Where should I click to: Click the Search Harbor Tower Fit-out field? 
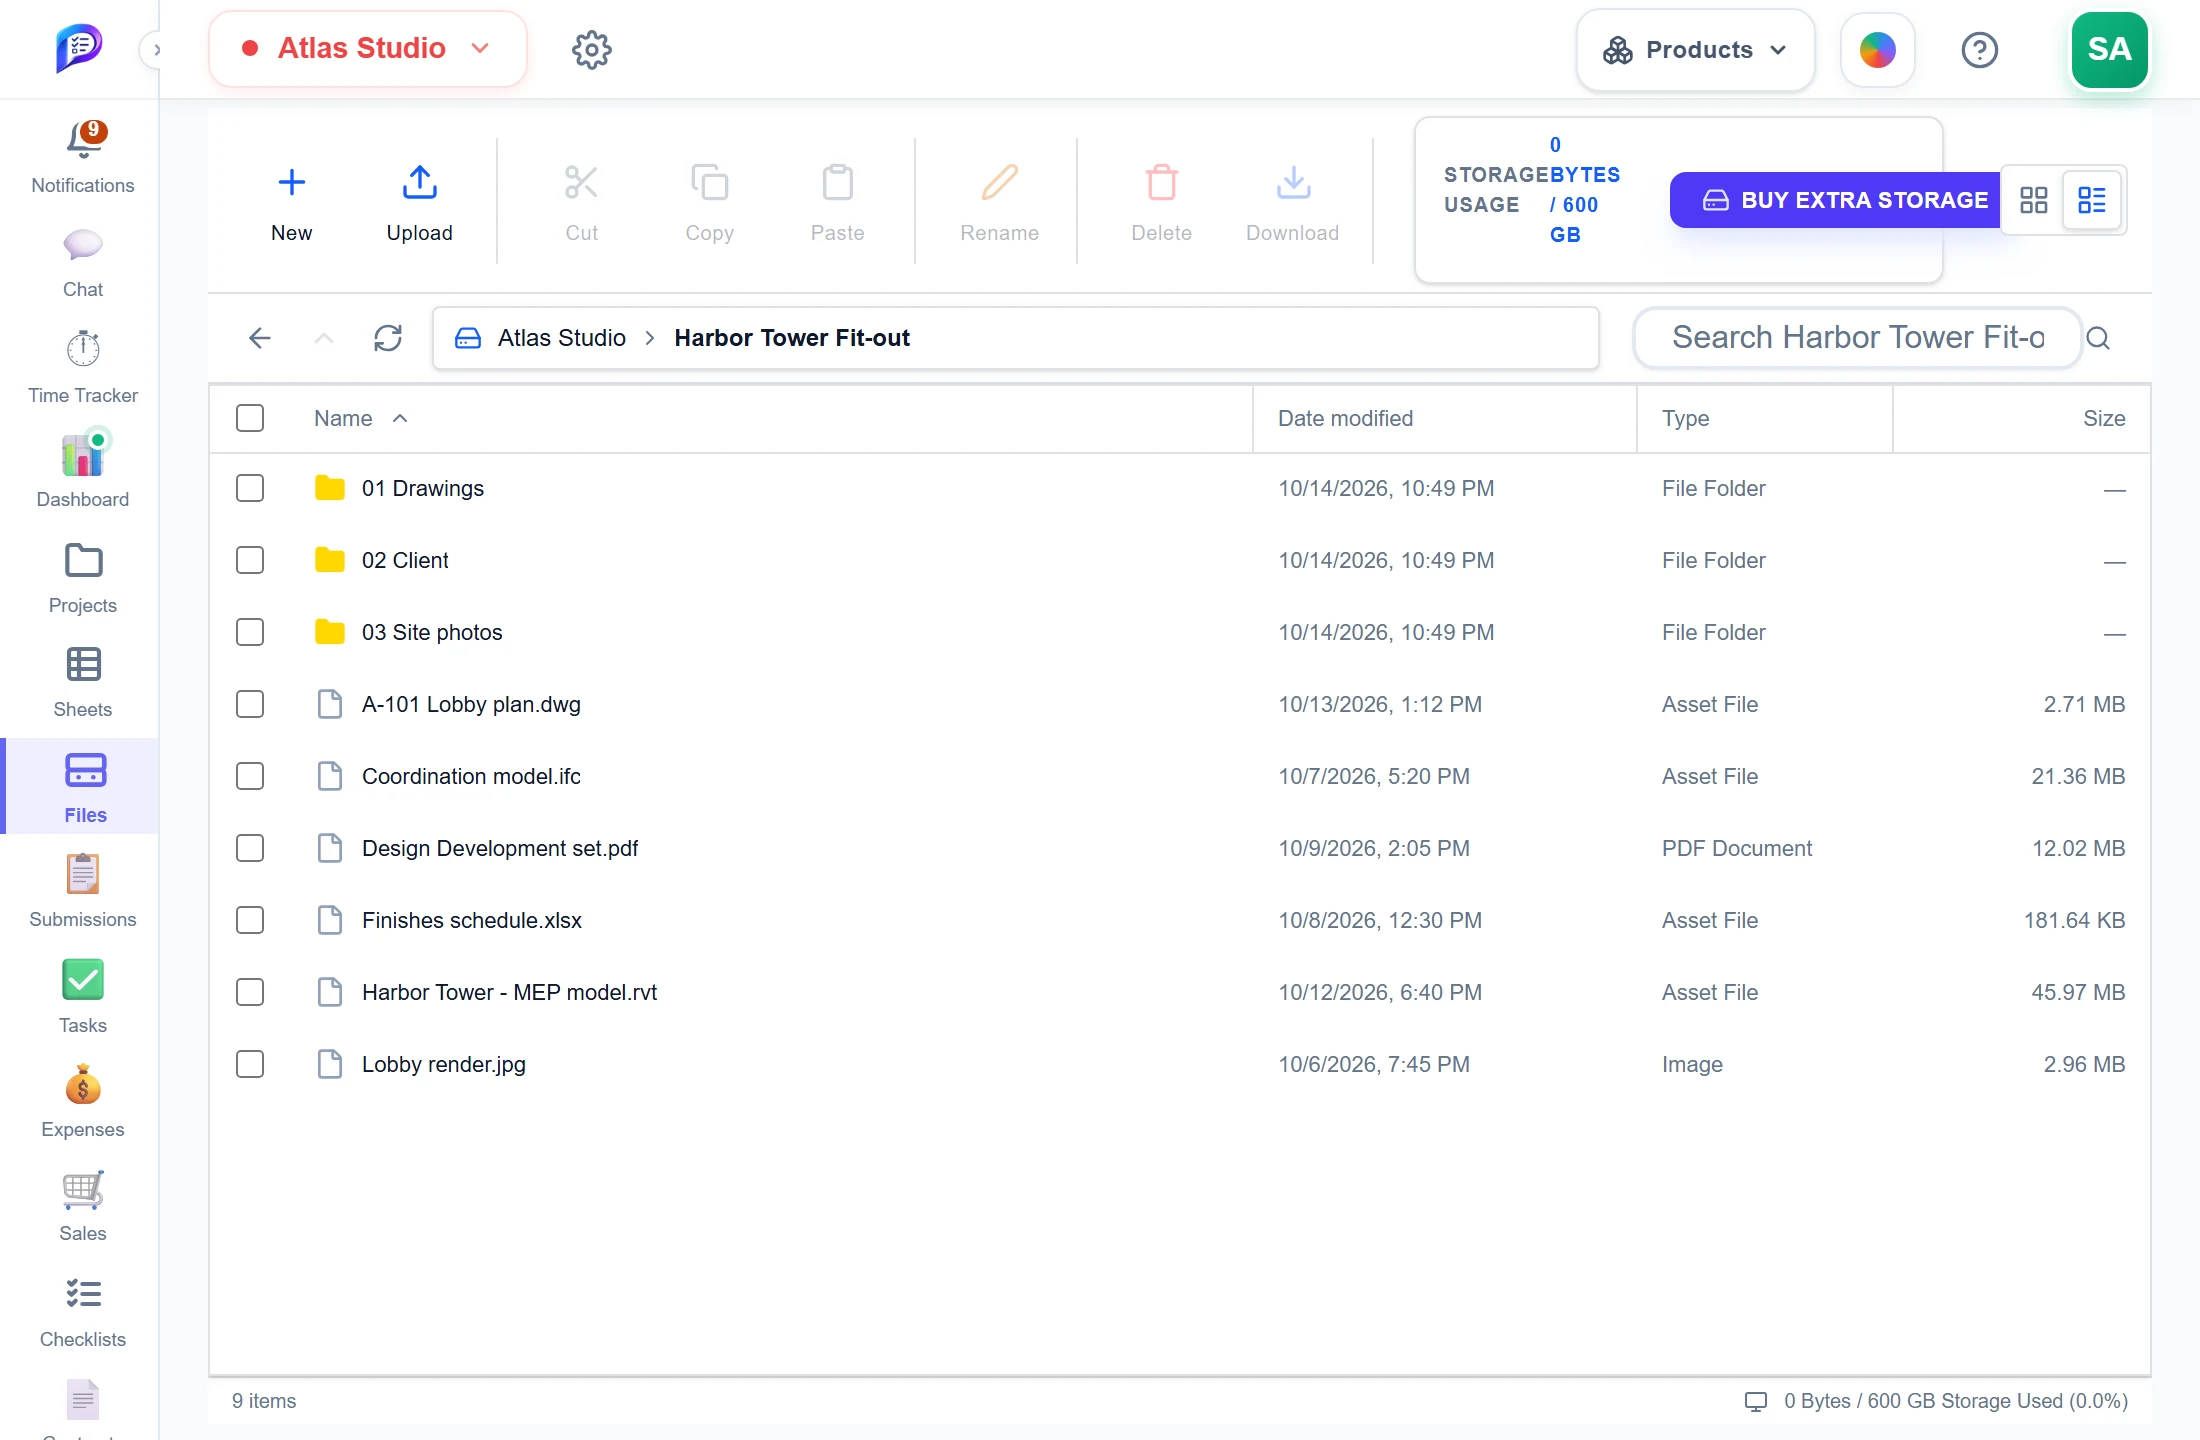click(1858, 338)
